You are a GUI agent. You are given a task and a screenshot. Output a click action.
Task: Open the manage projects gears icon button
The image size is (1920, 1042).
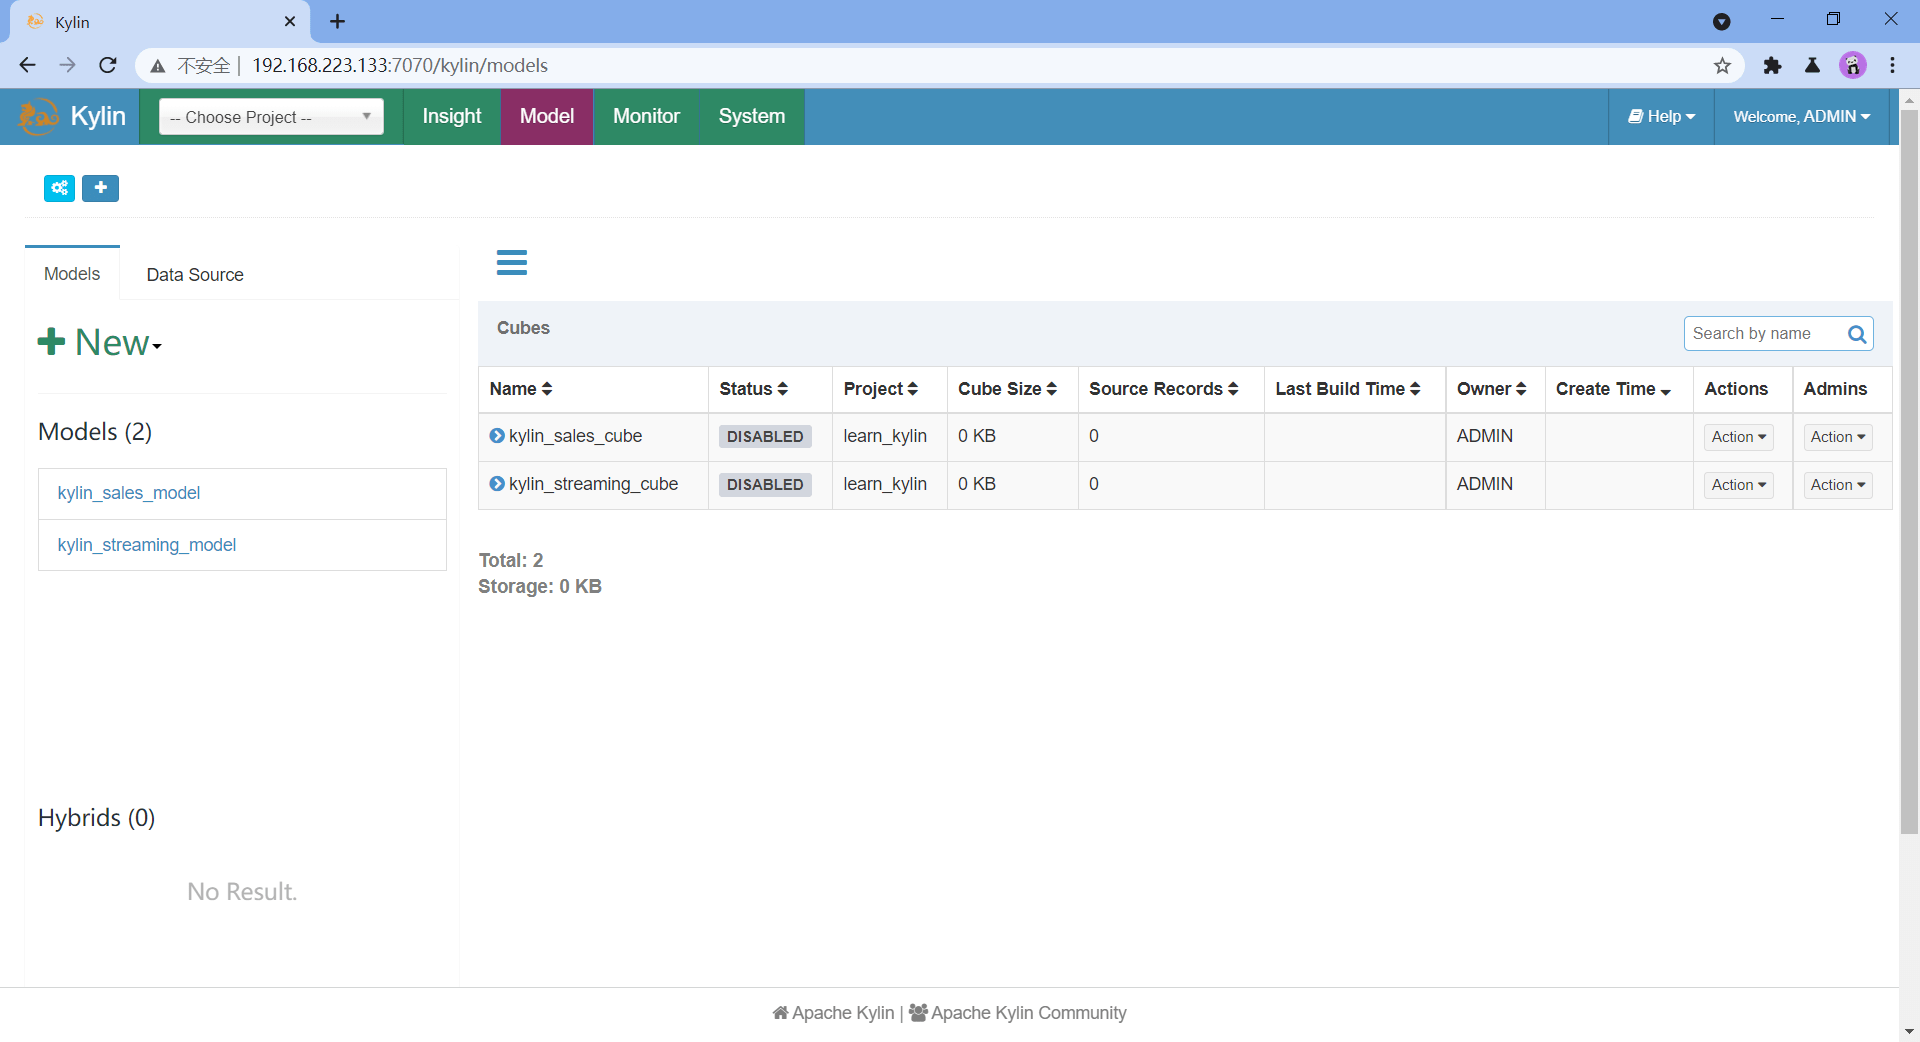(59, 188)
